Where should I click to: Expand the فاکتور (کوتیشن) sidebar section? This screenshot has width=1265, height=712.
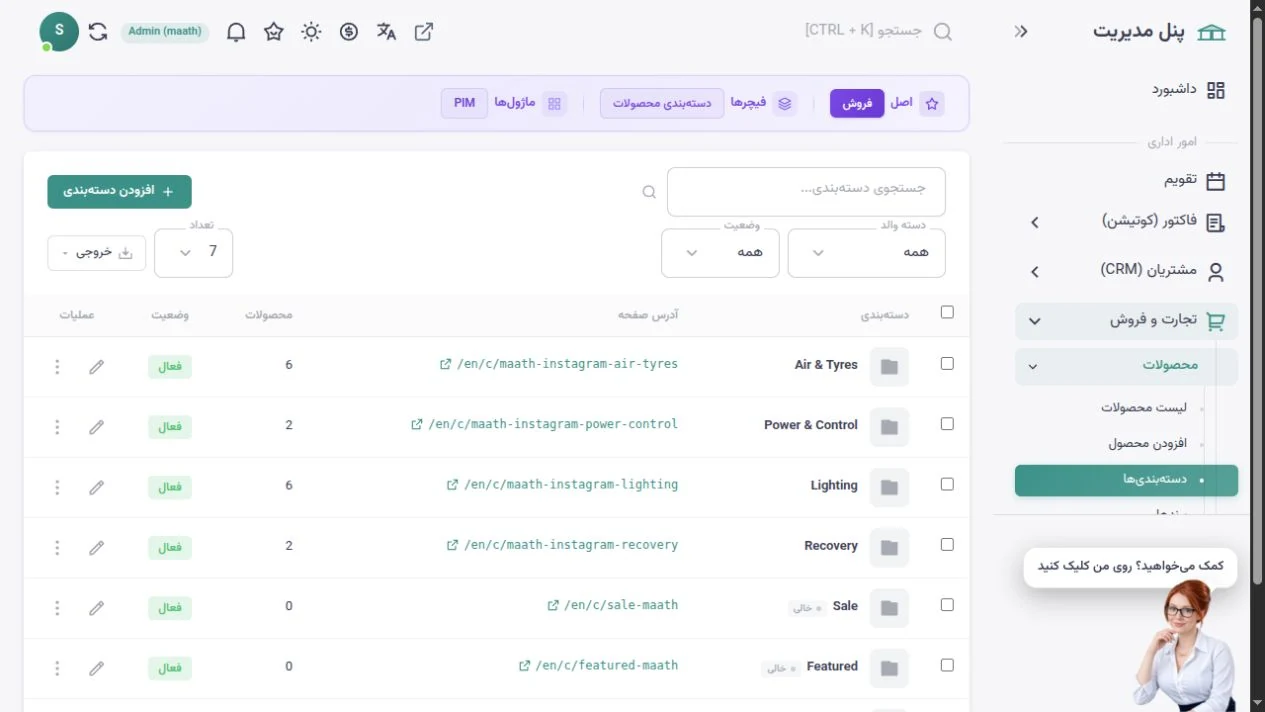(1126, 222)
